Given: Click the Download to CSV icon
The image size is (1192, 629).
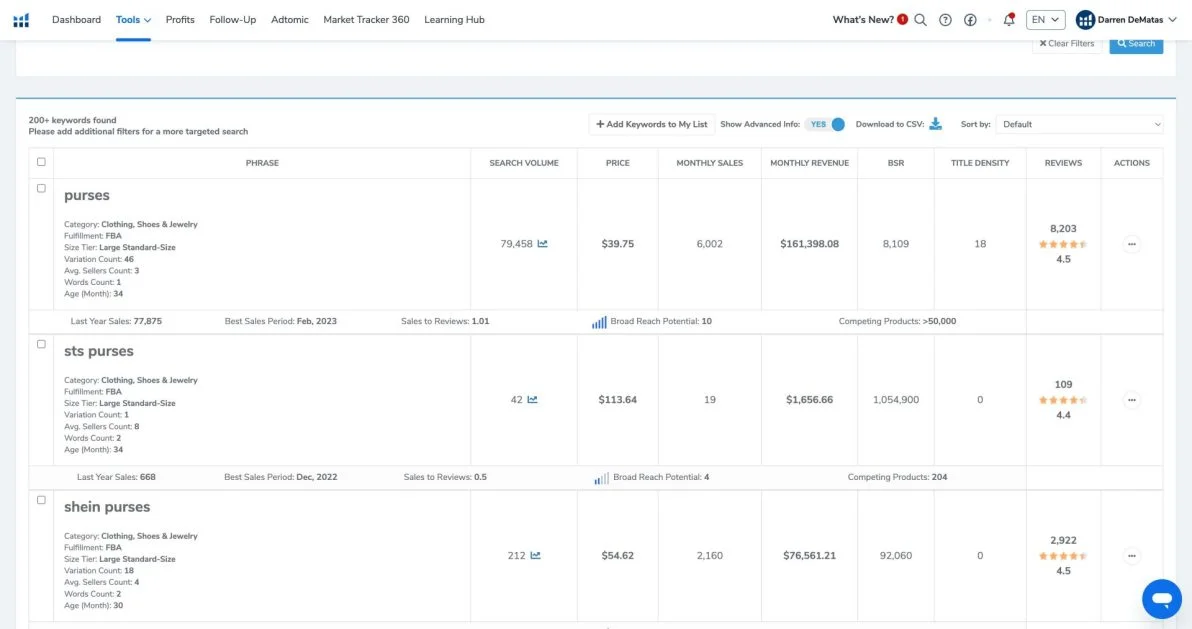Looking at the screenshot, I should [x=936, y=124].
